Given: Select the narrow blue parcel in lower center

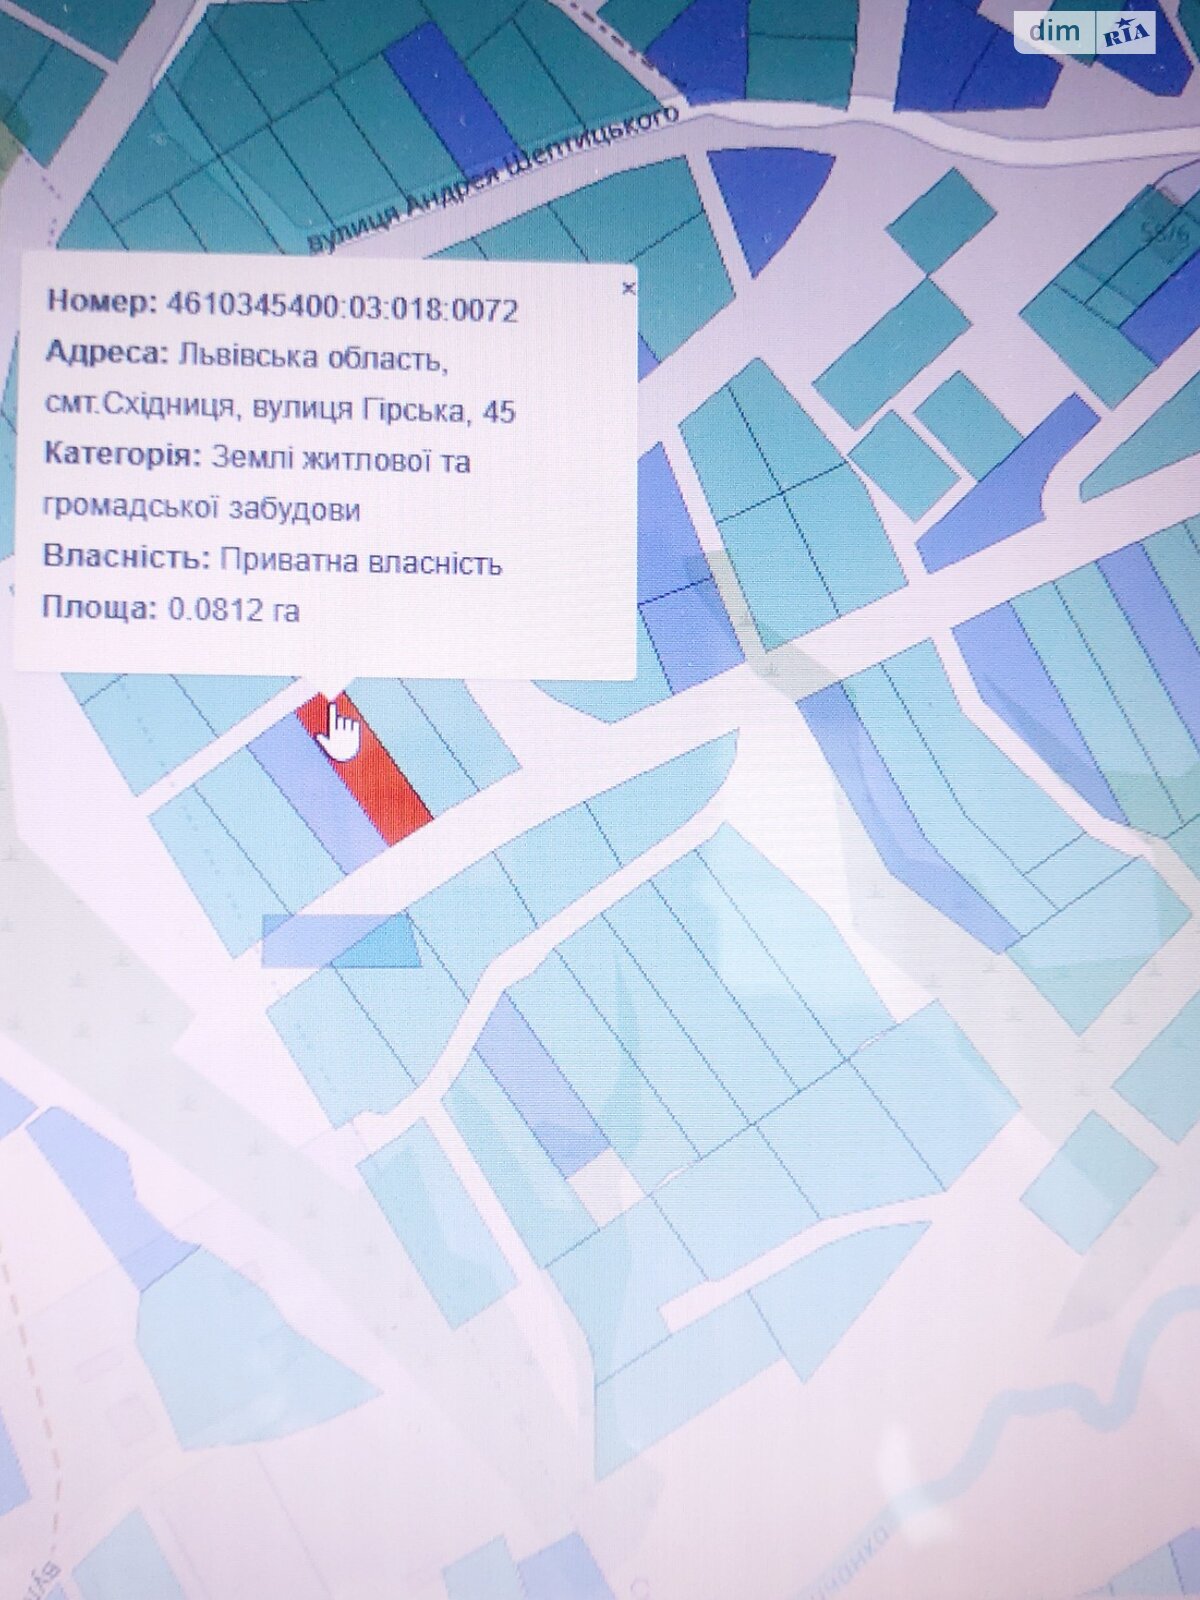Looking at the screenshot, I should tap(540, 1080).
